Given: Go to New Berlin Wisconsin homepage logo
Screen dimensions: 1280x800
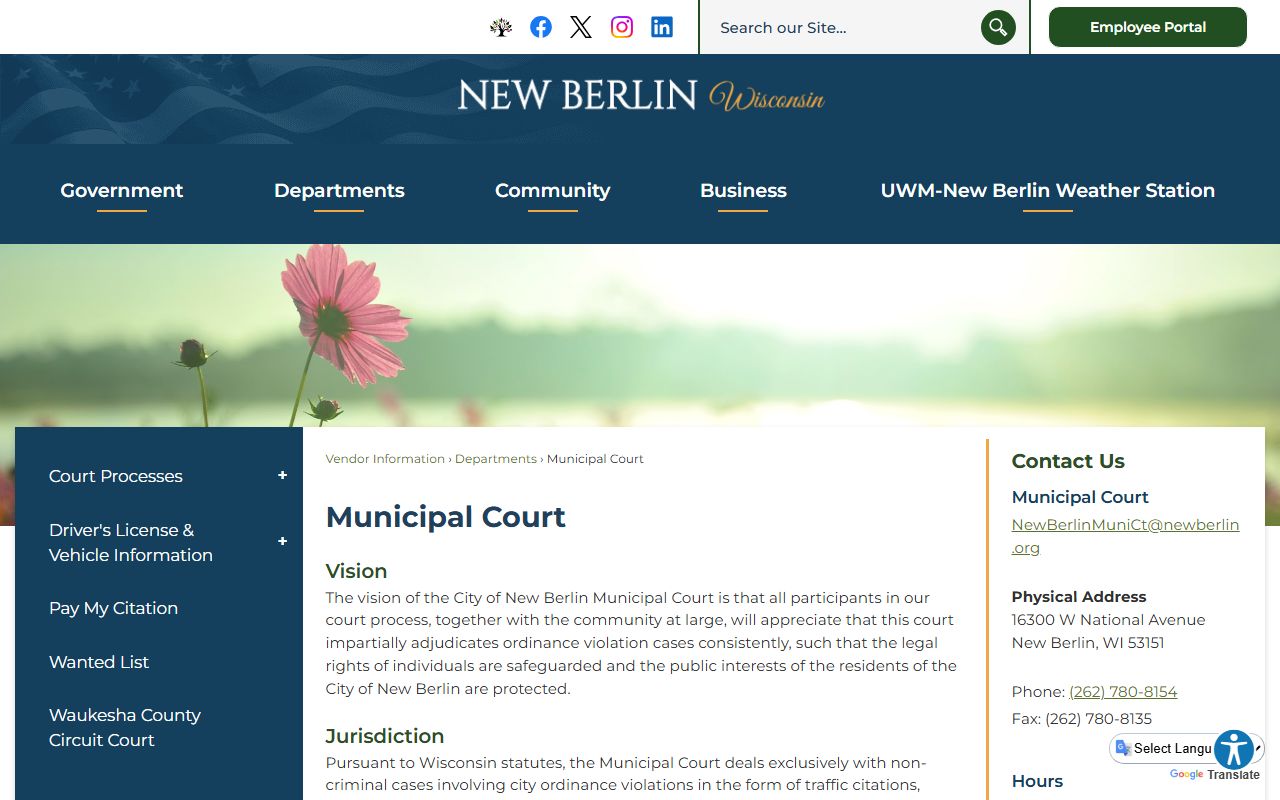Looking at the screenshot, I should point(641,96).
